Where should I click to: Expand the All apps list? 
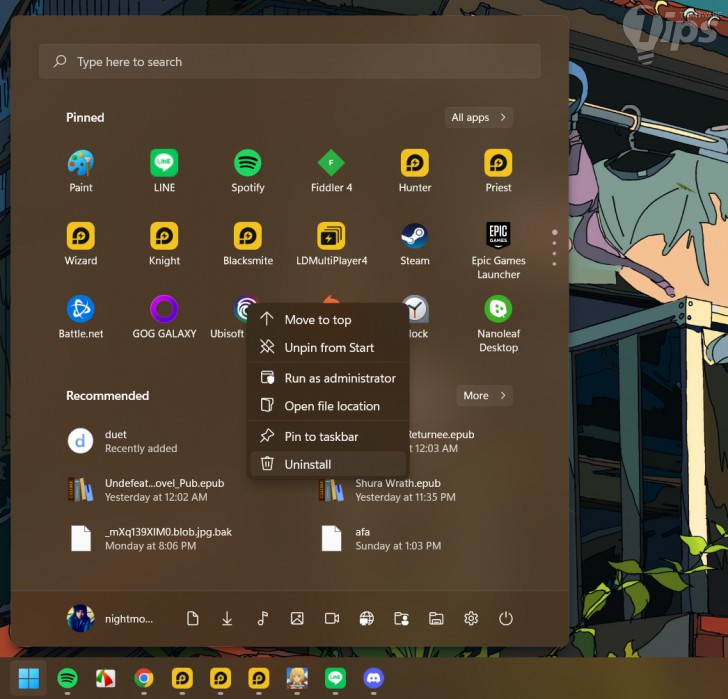point(479,117)
